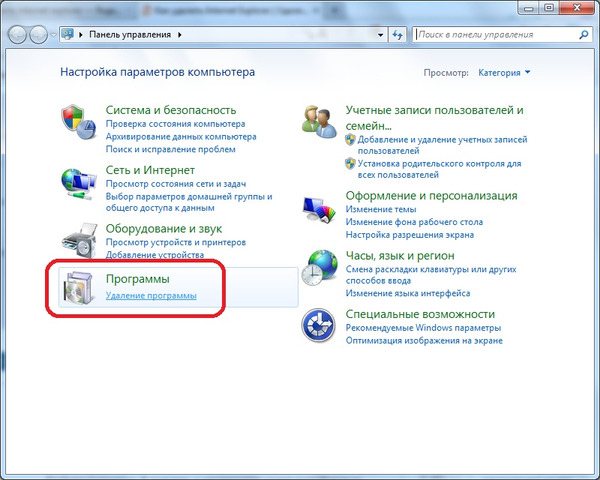Open the Программы category heading
The height and width of the screenshot is (480, 600).
click(137, 279)
